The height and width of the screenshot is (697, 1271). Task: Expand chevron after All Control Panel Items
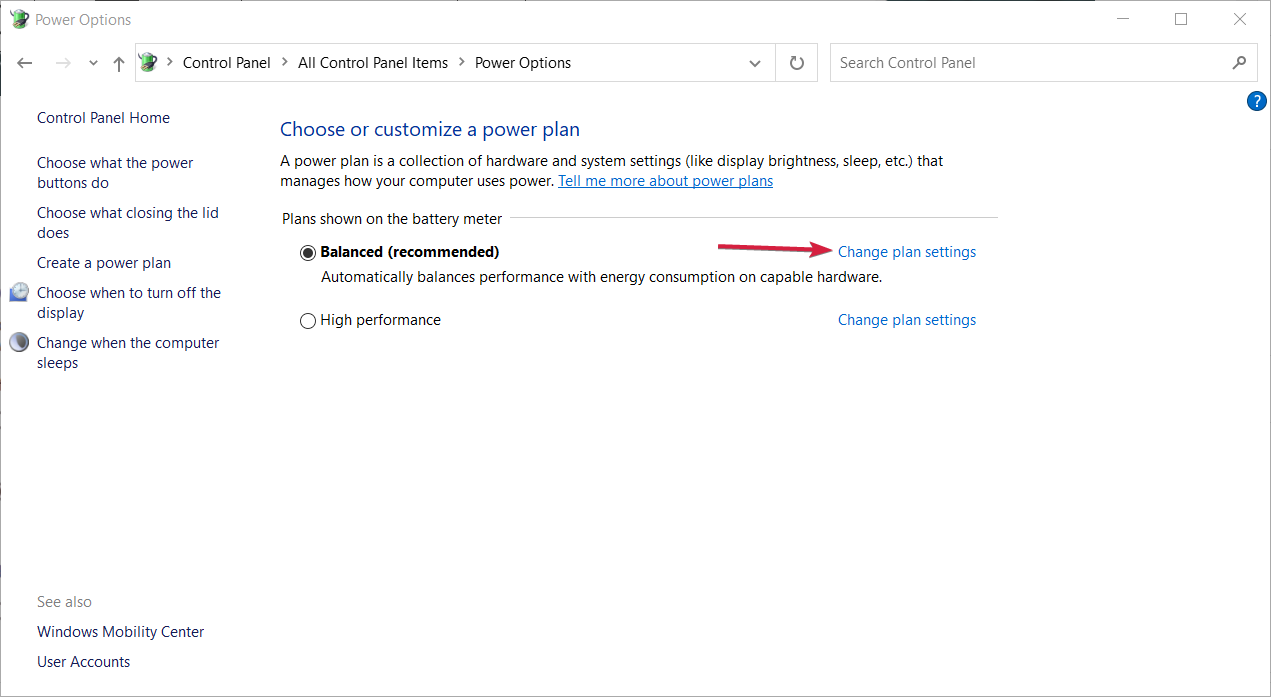462,63
